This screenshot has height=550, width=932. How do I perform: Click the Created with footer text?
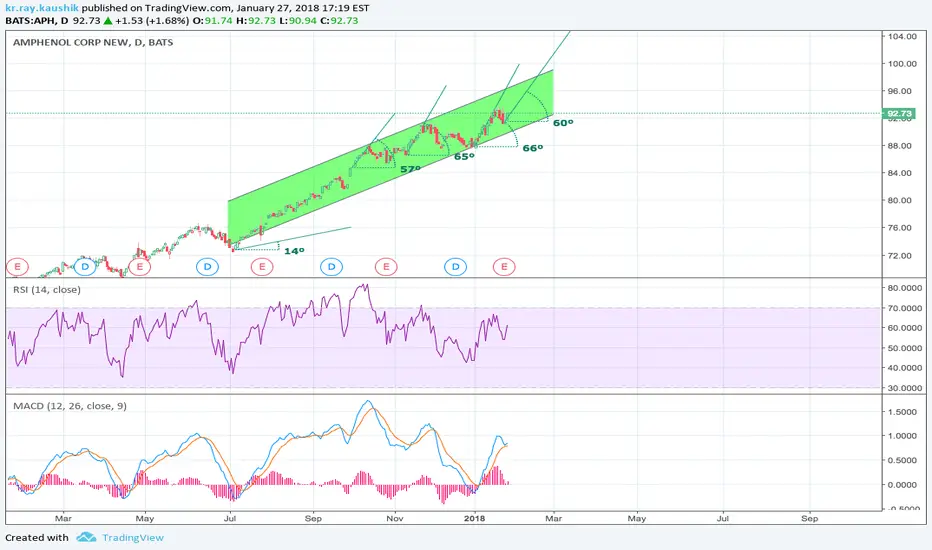point(37,538)
